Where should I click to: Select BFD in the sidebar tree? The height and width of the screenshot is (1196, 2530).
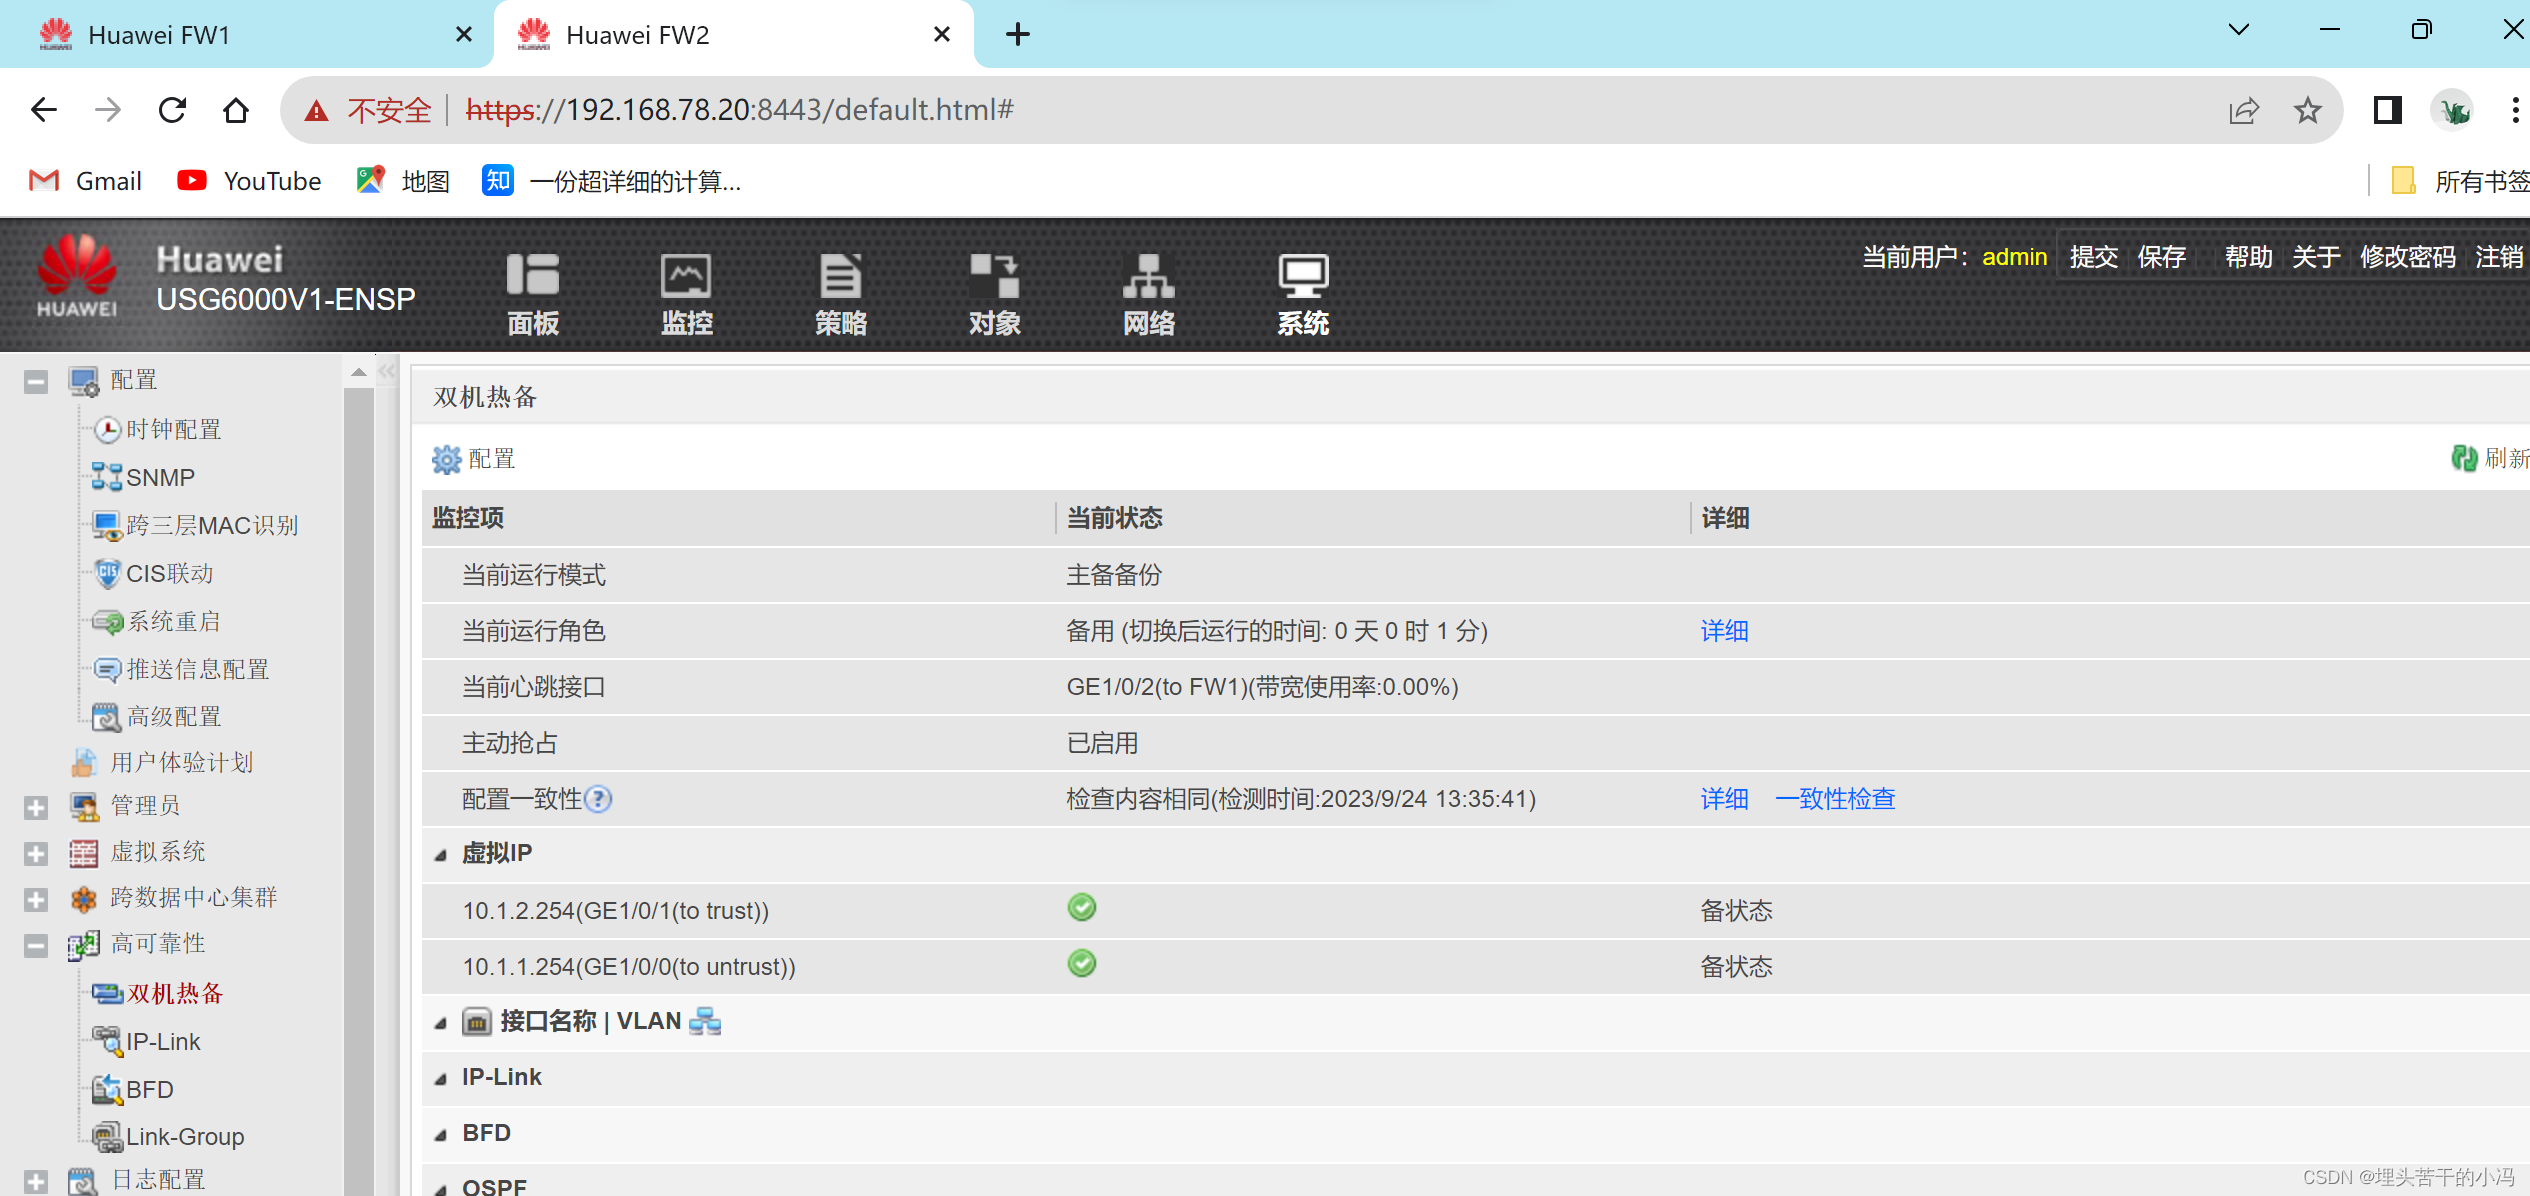tap(149, 1089)
